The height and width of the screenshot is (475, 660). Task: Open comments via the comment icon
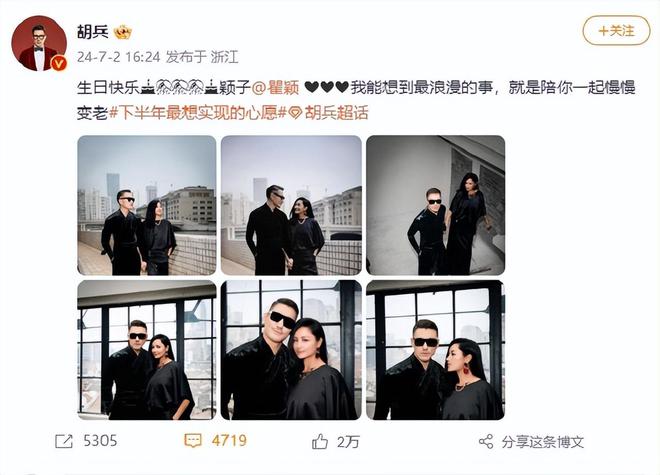193,441
